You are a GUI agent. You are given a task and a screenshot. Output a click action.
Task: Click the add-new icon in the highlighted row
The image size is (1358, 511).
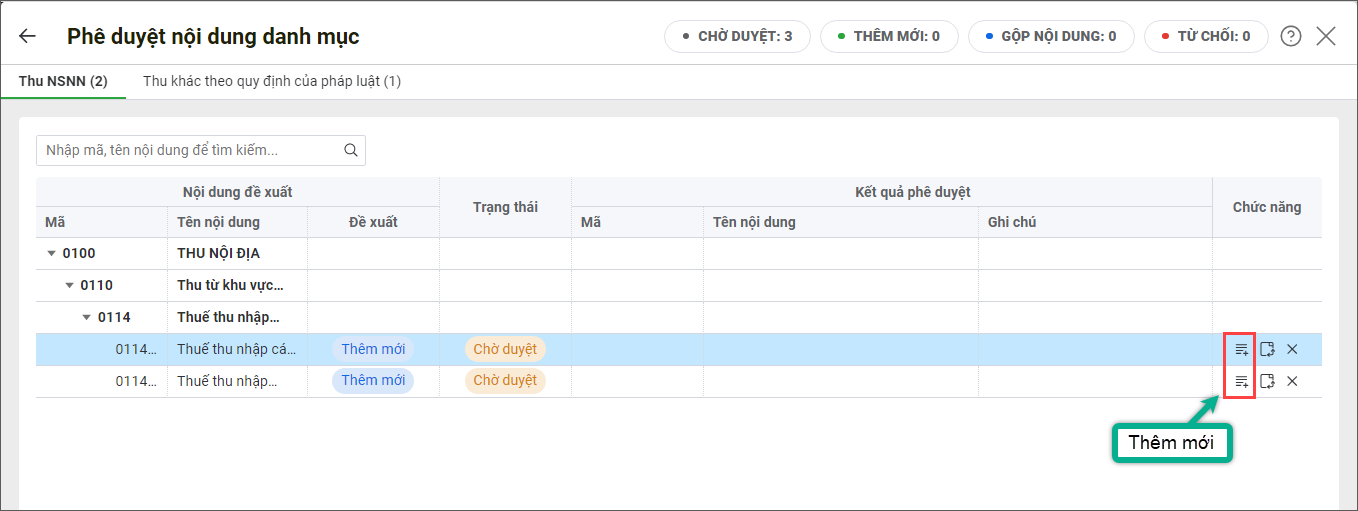pyautogui.click(x=1241, y=349)
